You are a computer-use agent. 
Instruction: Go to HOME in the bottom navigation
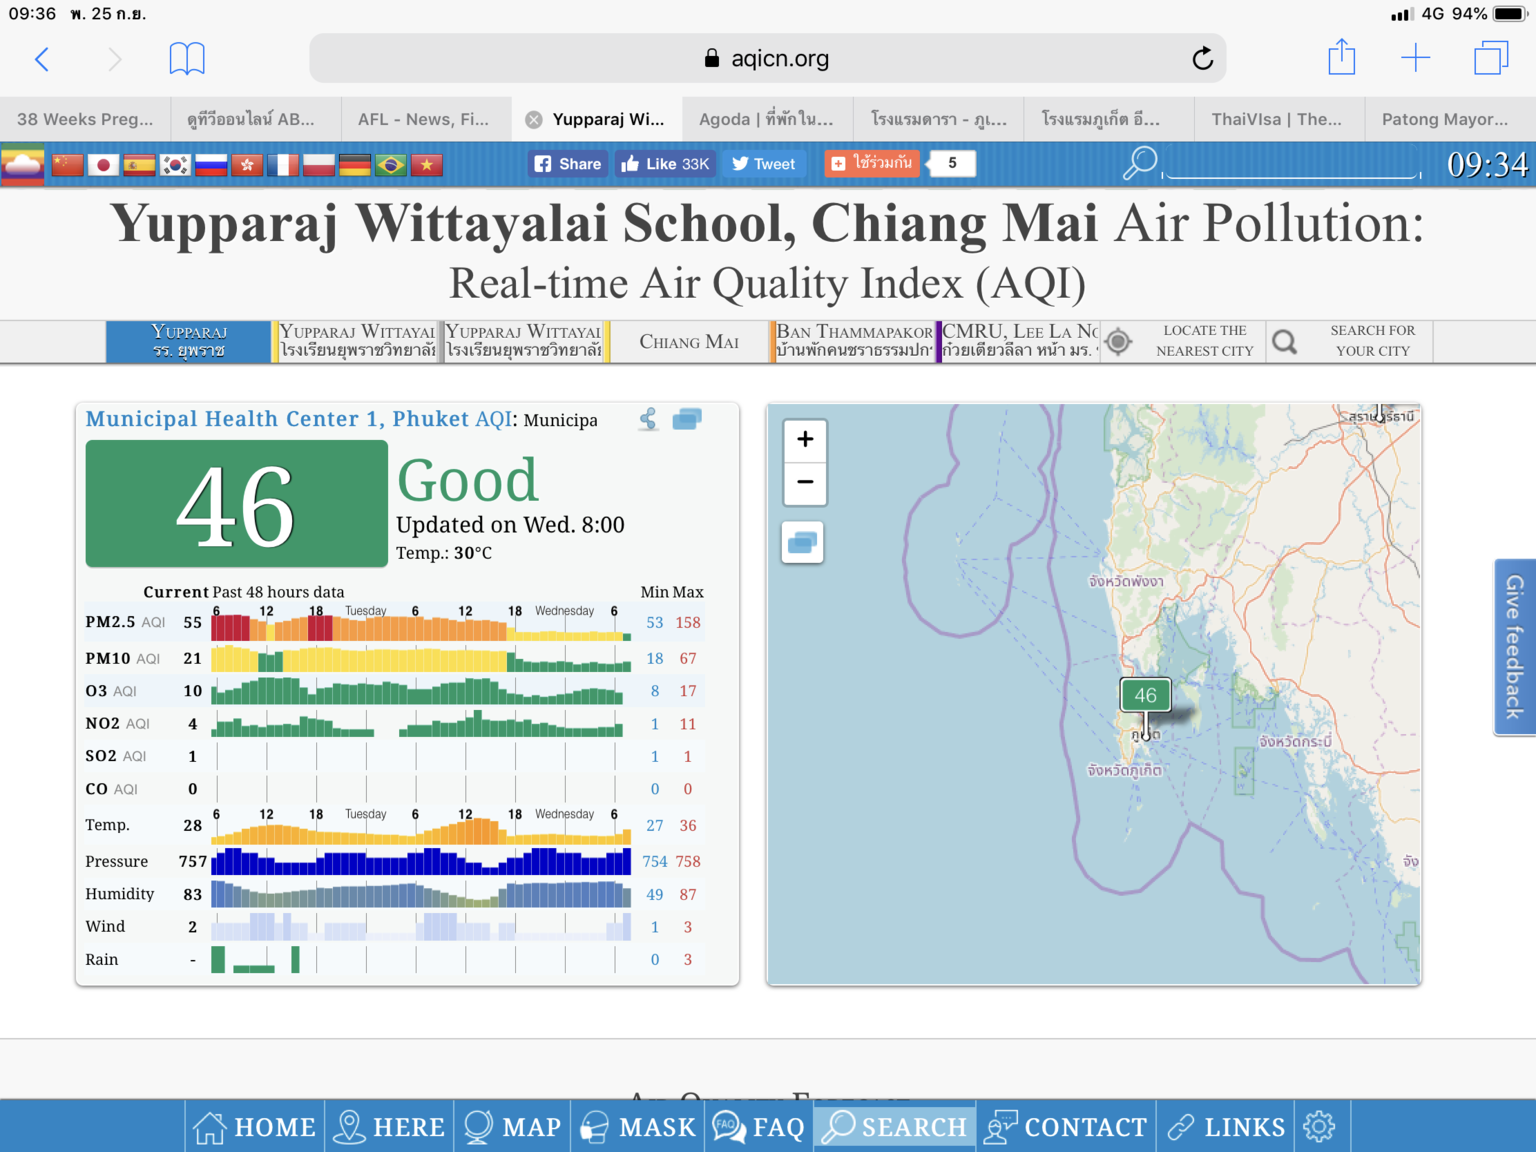(x=255, y=1127)
